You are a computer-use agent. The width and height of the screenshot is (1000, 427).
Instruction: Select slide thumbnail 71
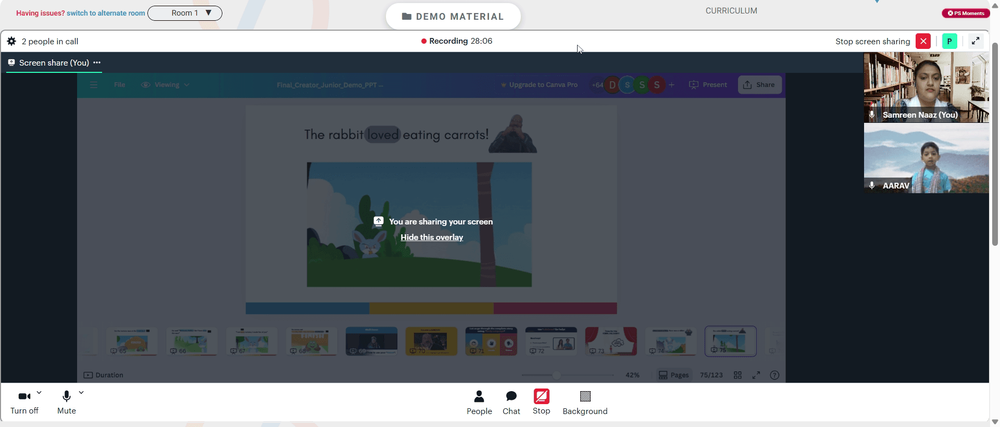point(491,342)
